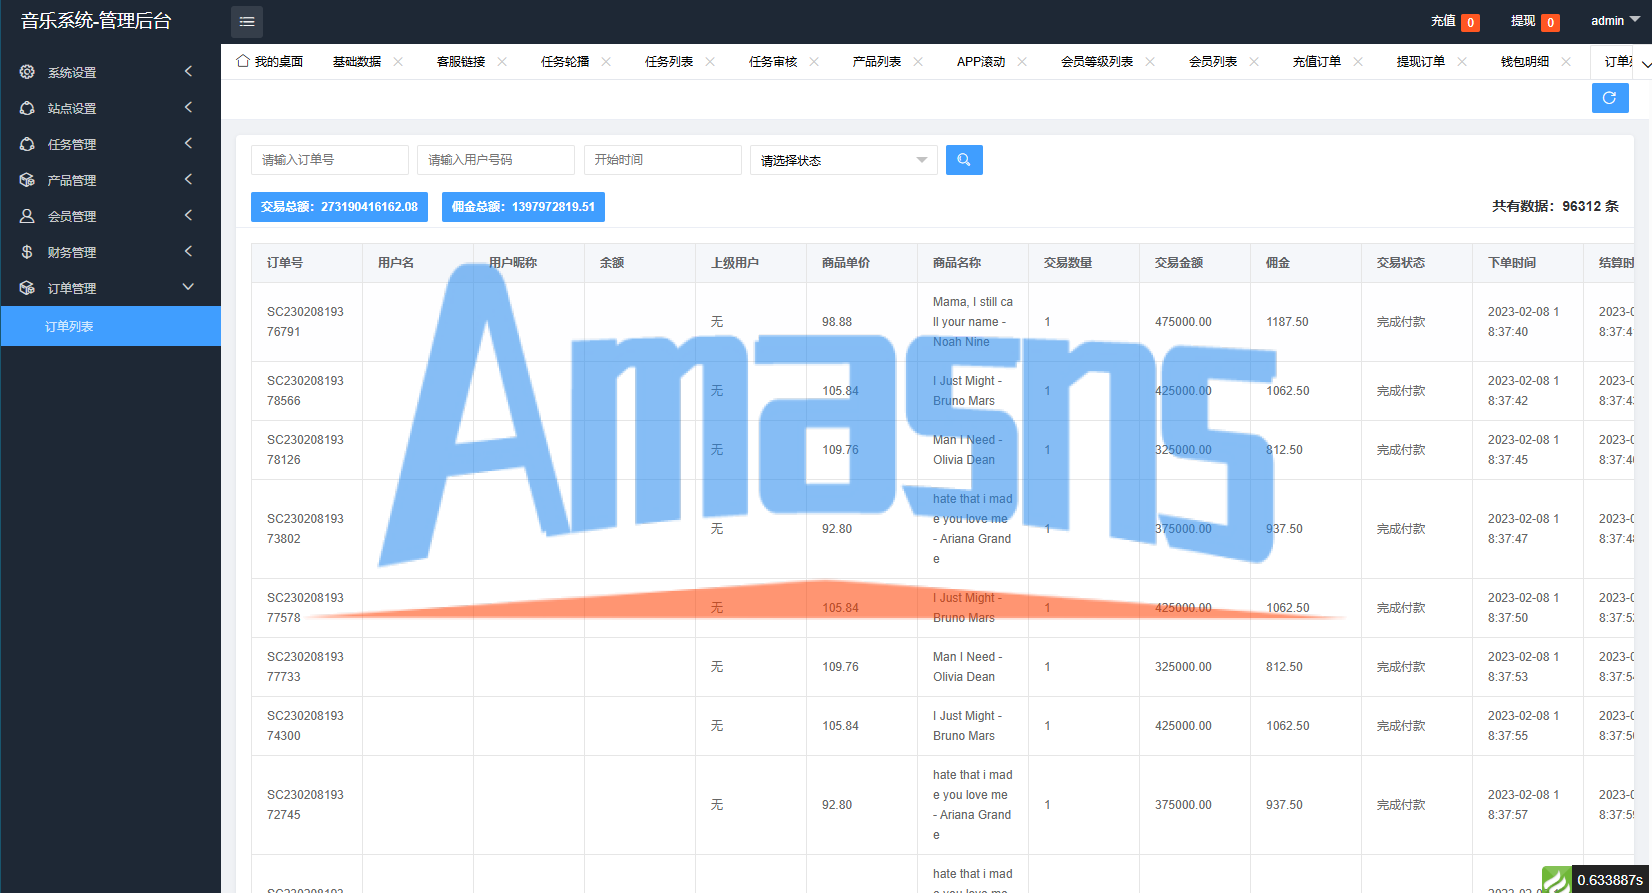Click the 系统设置 gear icon in sidebar
This screenshot has height=893, width=1652.
coord(27,72)
